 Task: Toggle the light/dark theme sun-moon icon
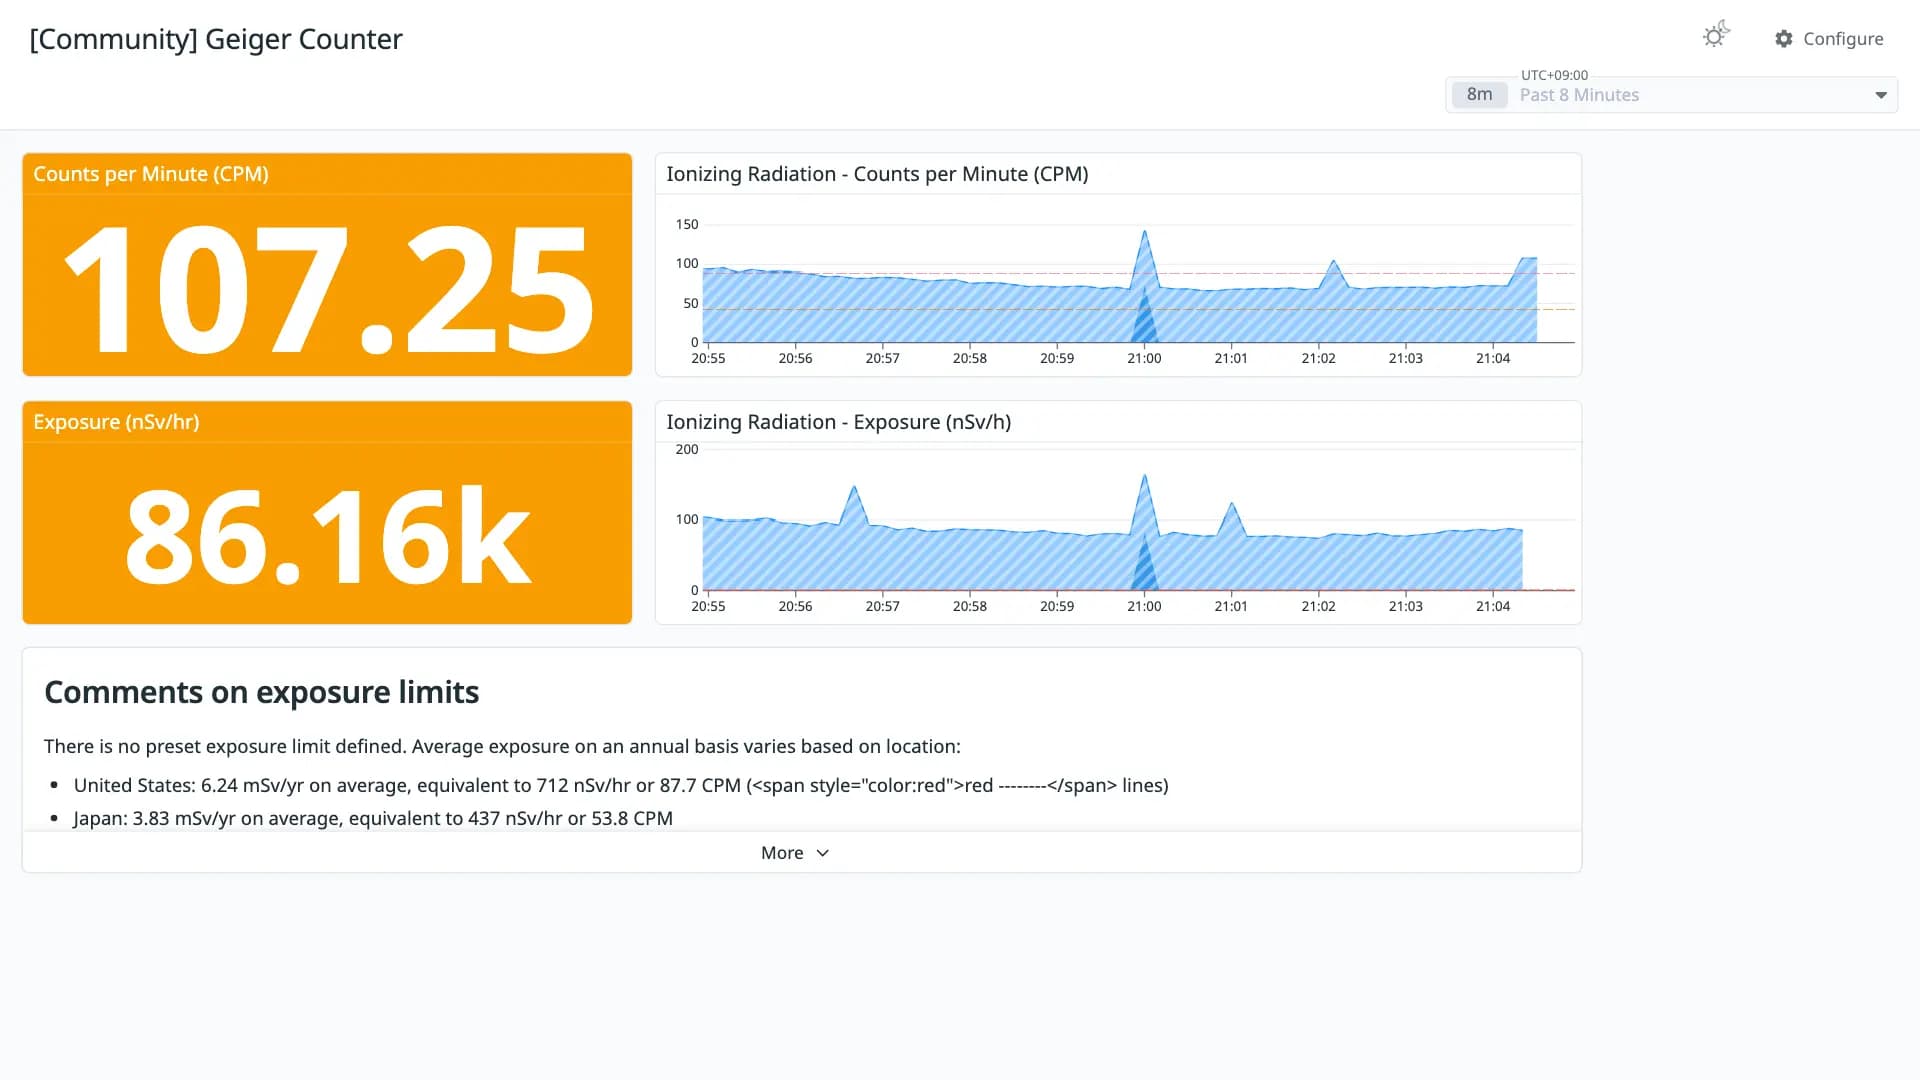tap(1716, 36)
